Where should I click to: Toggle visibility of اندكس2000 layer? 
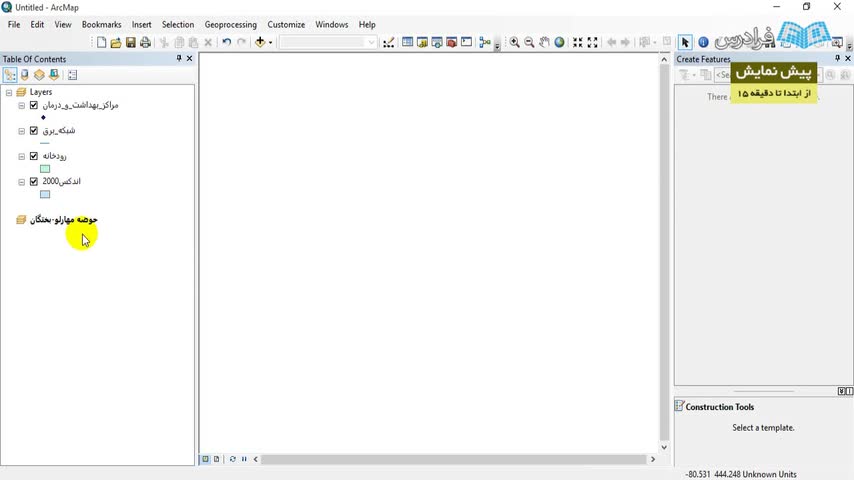34,181
